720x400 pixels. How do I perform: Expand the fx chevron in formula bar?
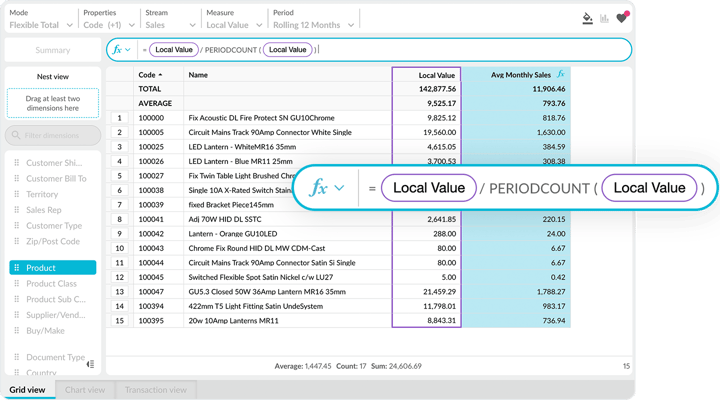[128, 50]
